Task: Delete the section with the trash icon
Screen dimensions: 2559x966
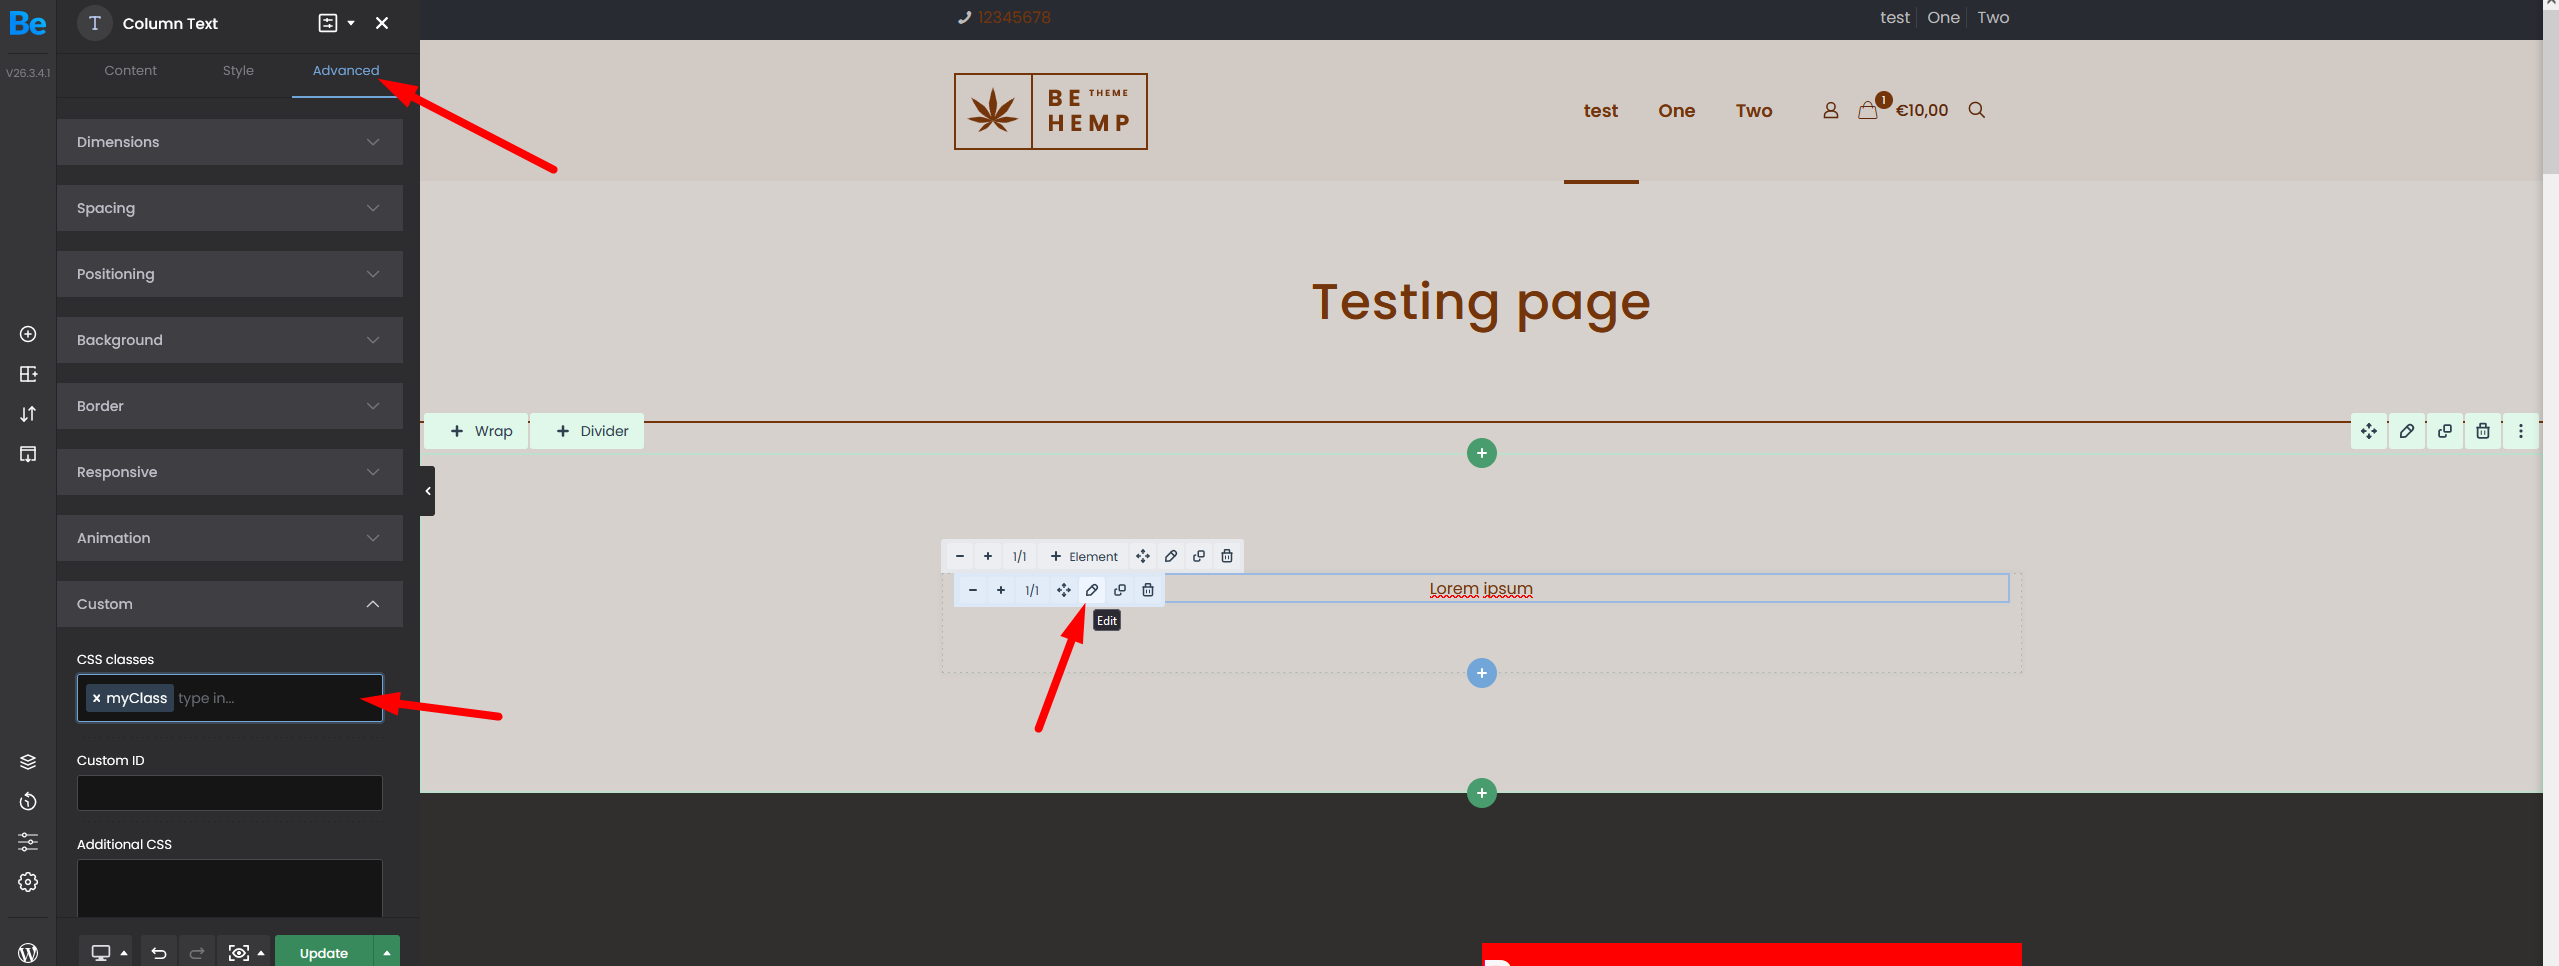Action: [2483, 431]
